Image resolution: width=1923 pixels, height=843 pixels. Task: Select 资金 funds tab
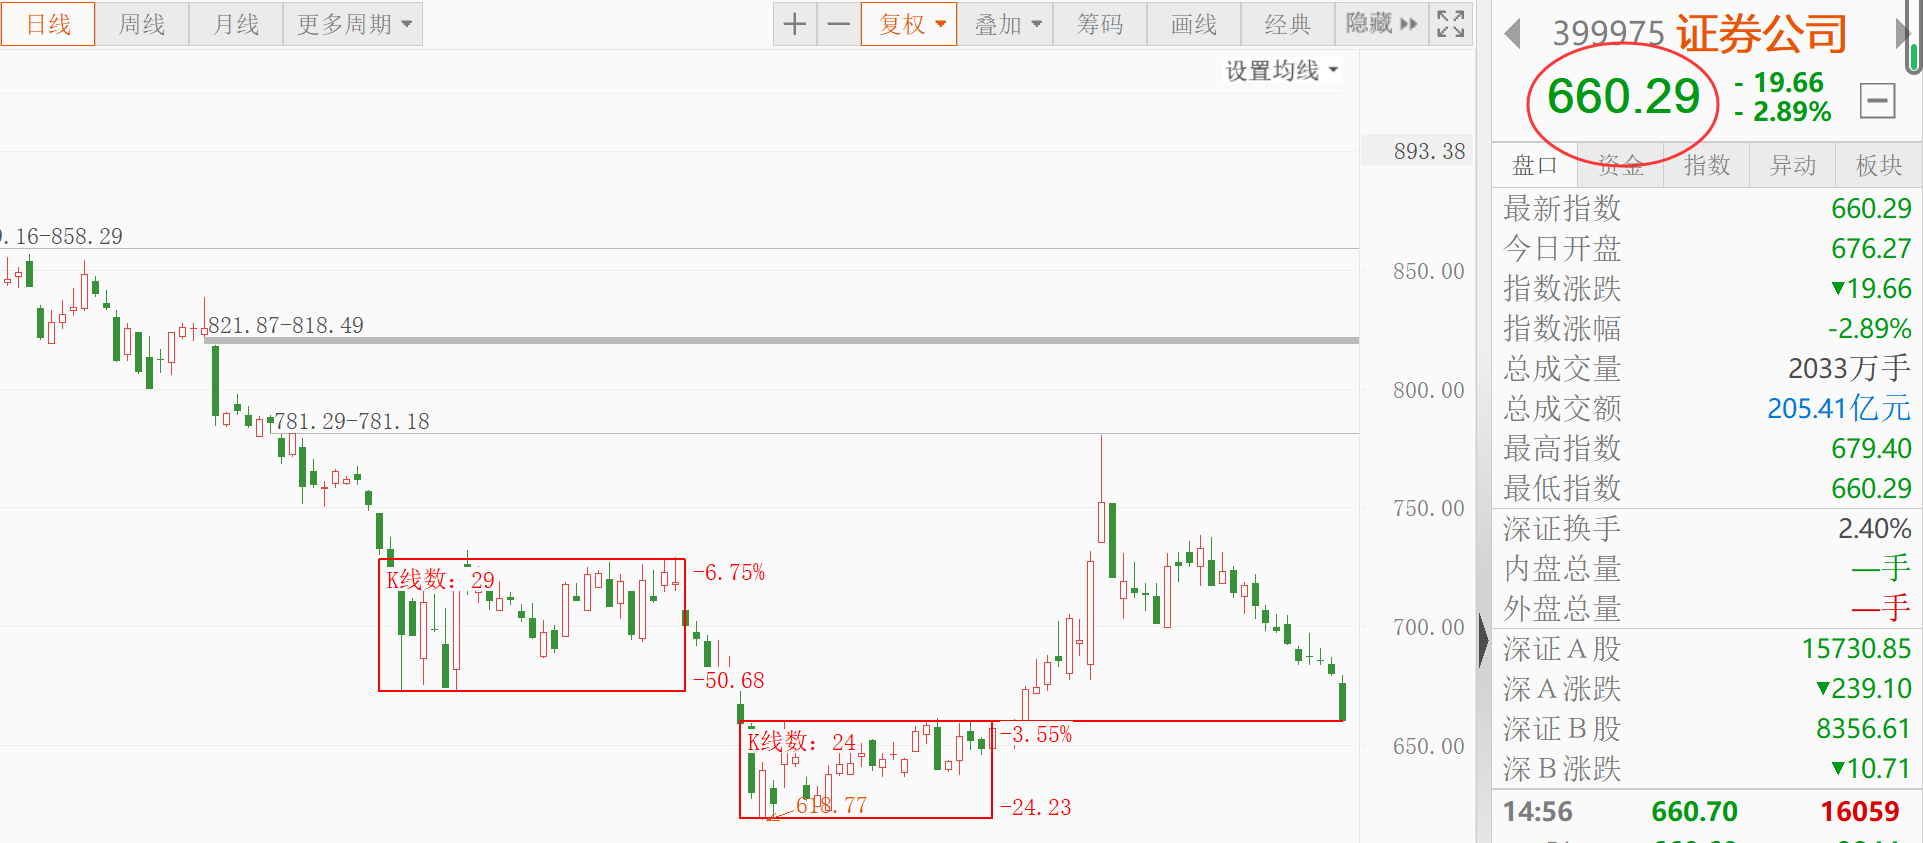tap(1621, 165)
